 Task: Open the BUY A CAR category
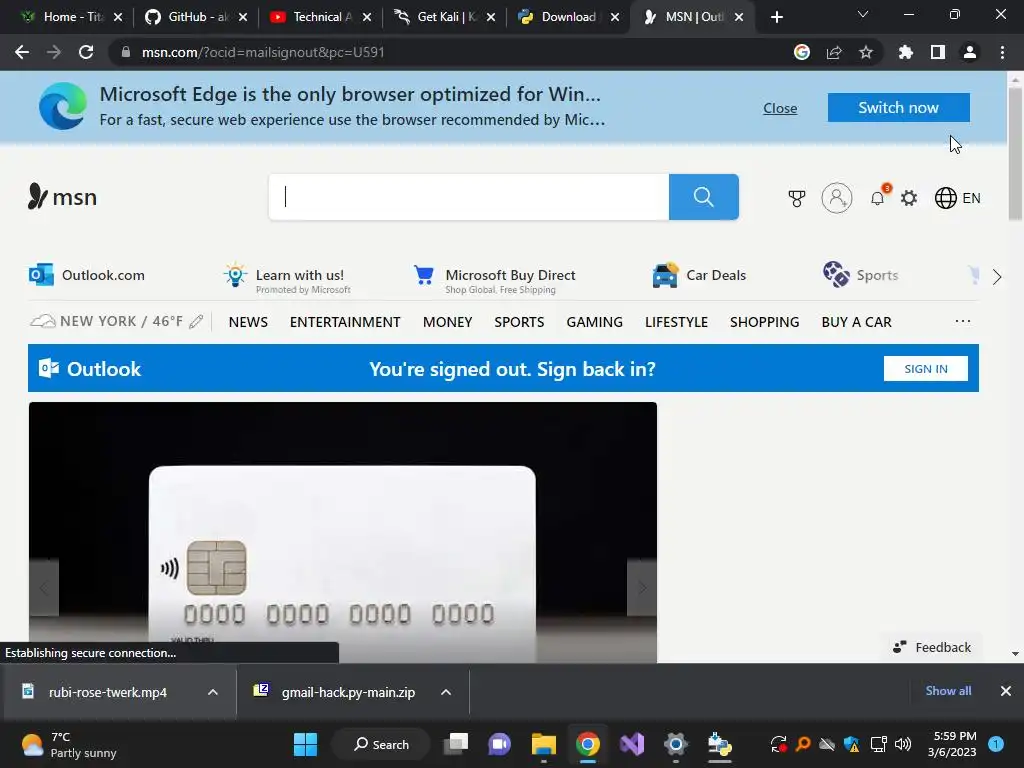pyautogui.click(x=856, y=322)
